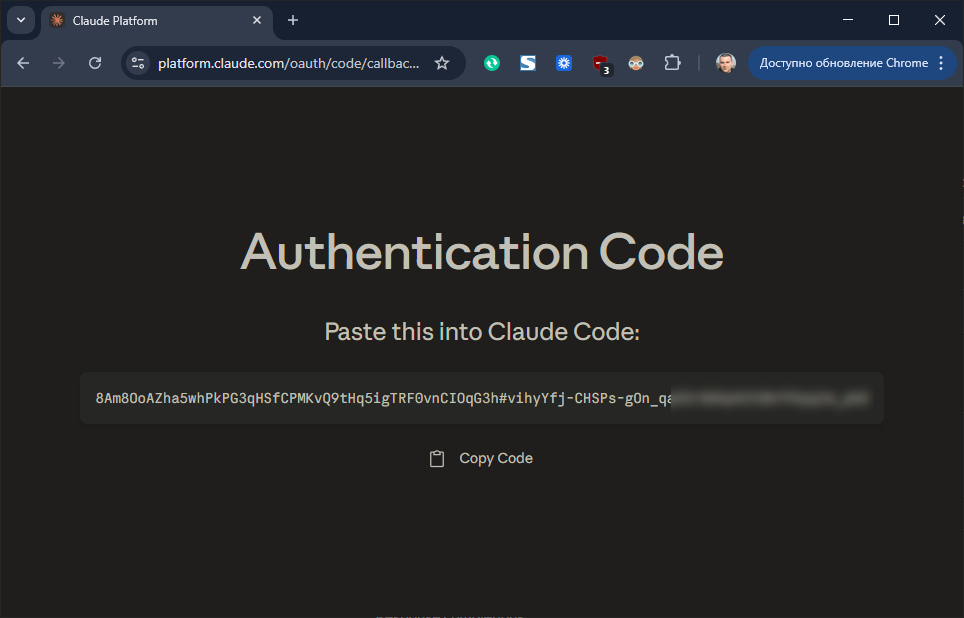Open the blue snowflake extension
The width and height of the screenshot is (964, 618).
coord(564,62)
